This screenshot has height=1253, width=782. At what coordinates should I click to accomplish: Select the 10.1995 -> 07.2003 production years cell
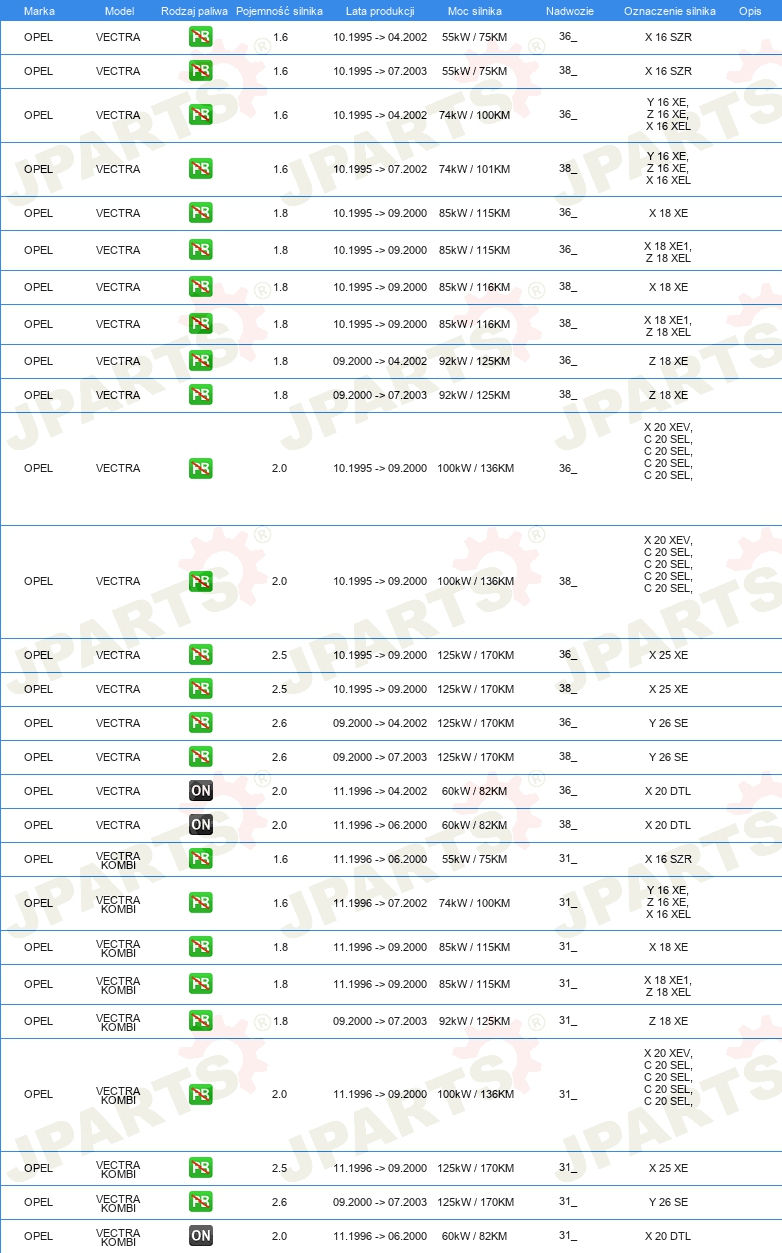380,71
